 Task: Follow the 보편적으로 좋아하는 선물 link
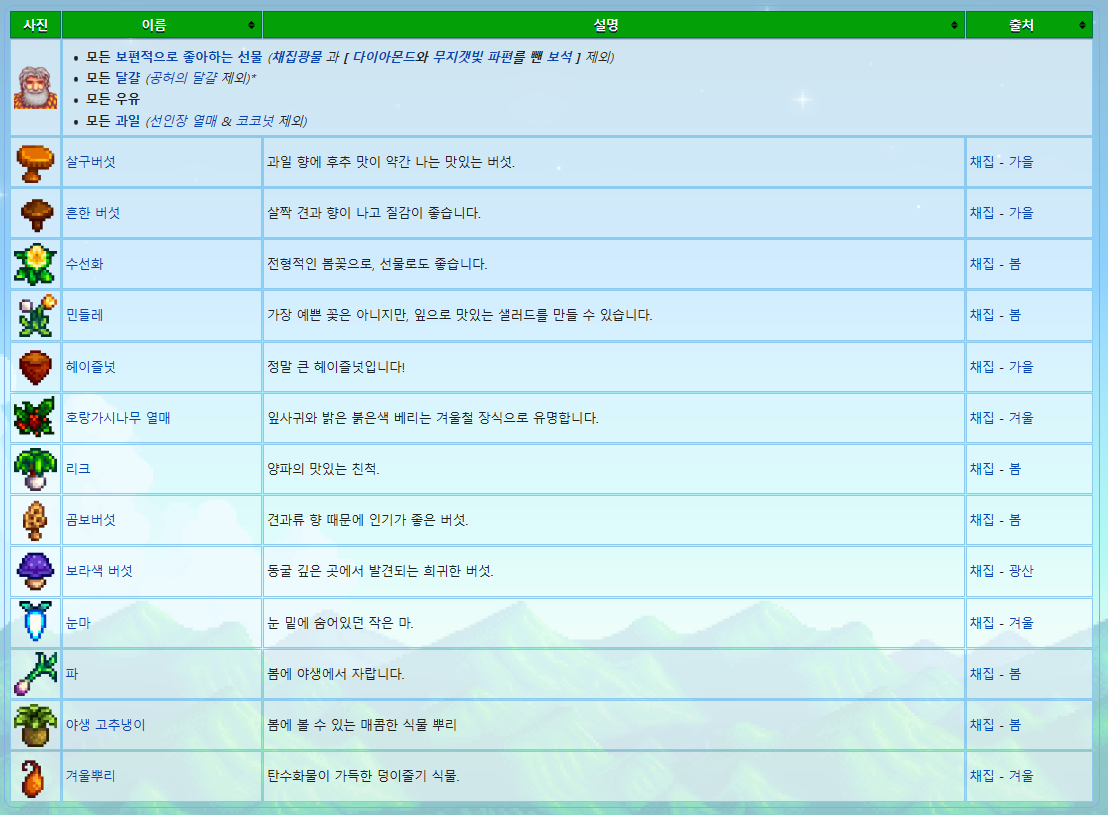pos(189,57)
